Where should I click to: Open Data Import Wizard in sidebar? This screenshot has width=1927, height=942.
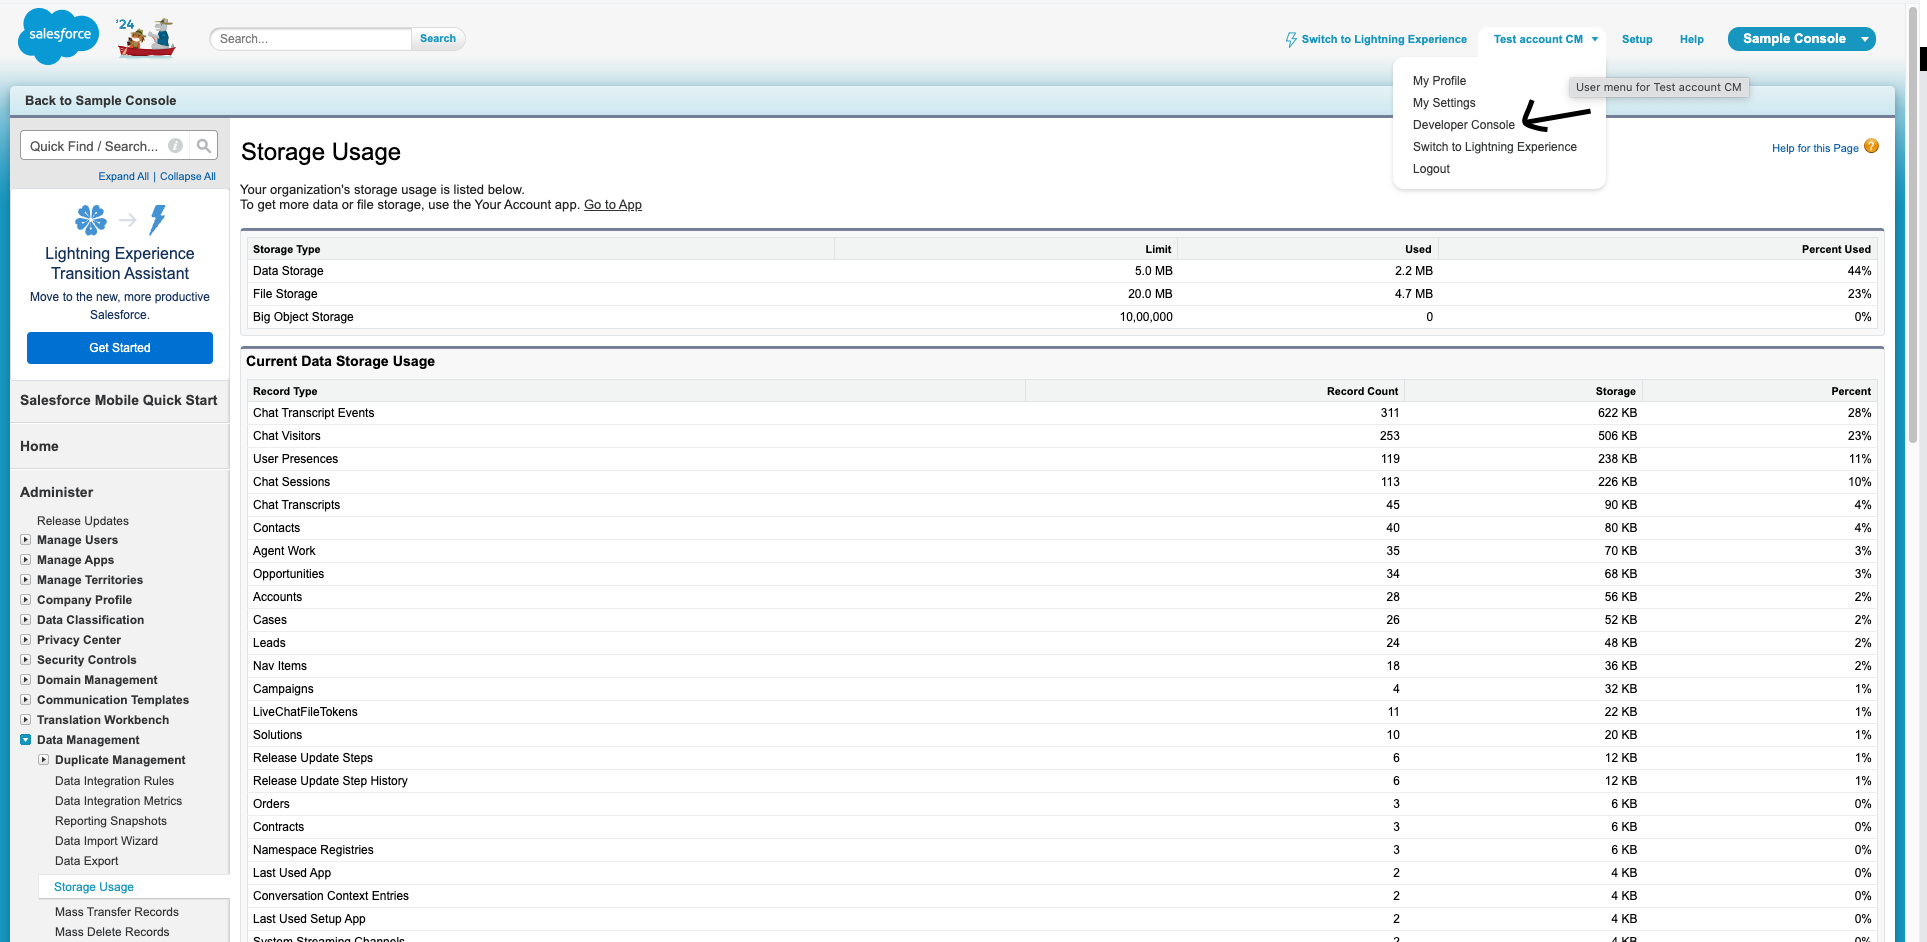106,841
